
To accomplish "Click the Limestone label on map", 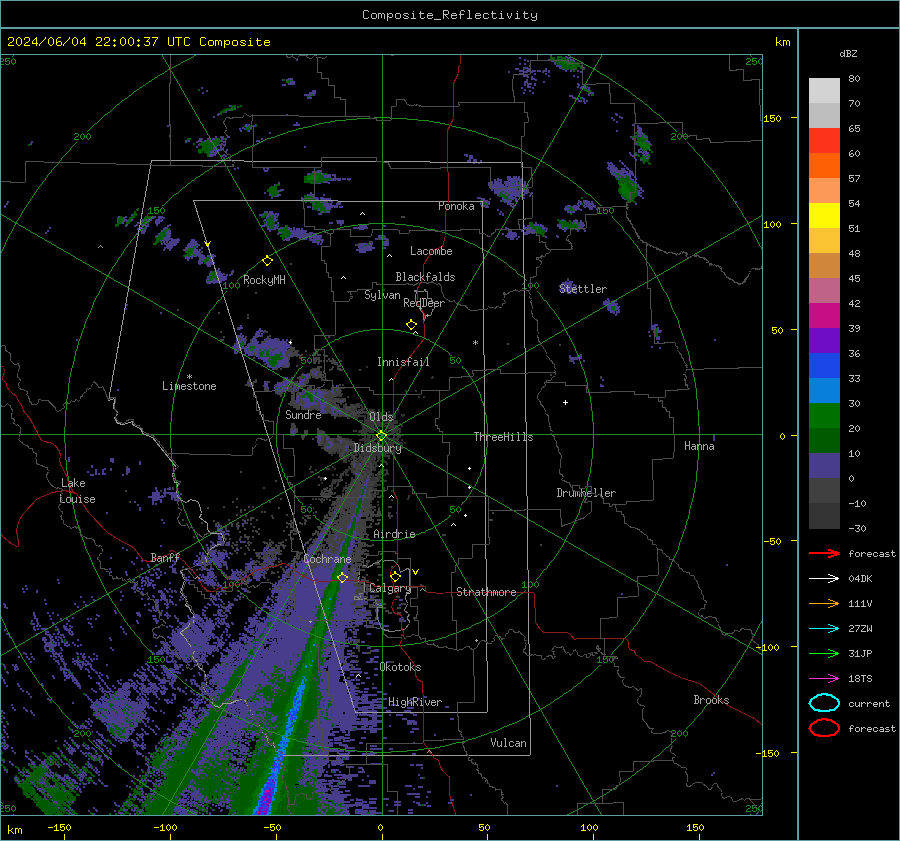I will pos(189,386).
